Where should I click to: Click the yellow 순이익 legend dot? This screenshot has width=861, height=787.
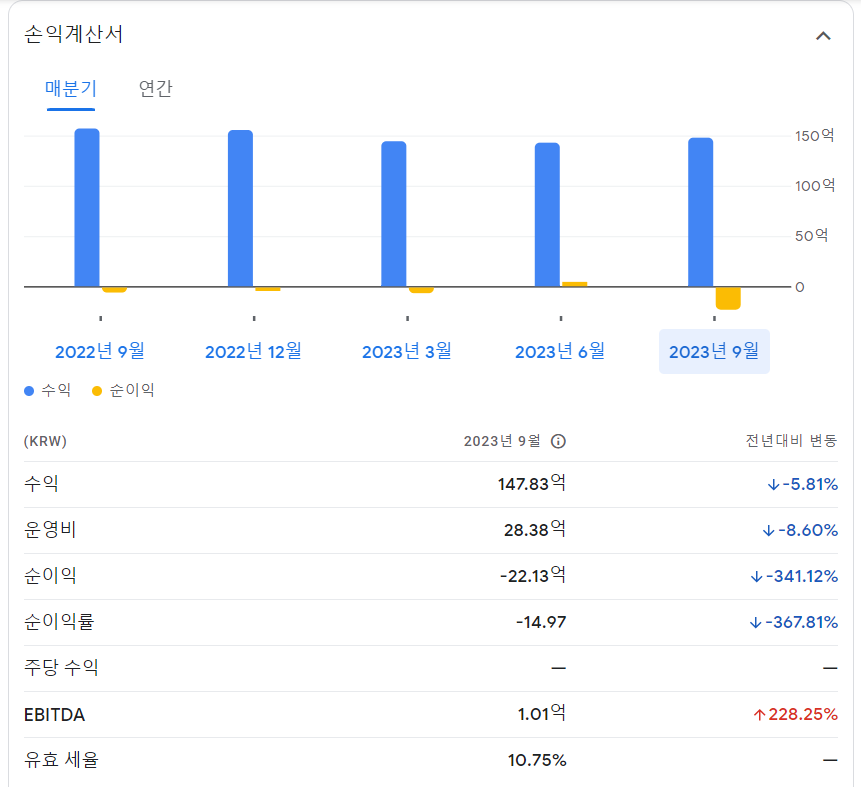click(97, 390)
